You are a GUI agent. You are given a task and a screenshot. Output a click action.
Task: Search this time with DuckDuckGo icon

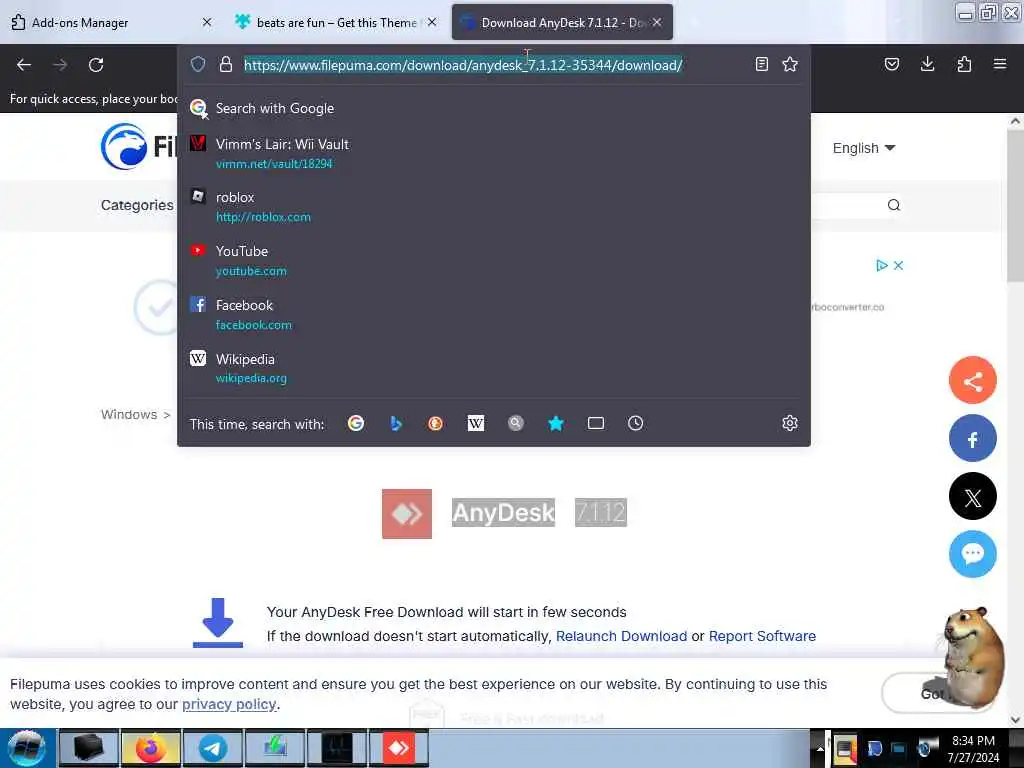point(436,423)
